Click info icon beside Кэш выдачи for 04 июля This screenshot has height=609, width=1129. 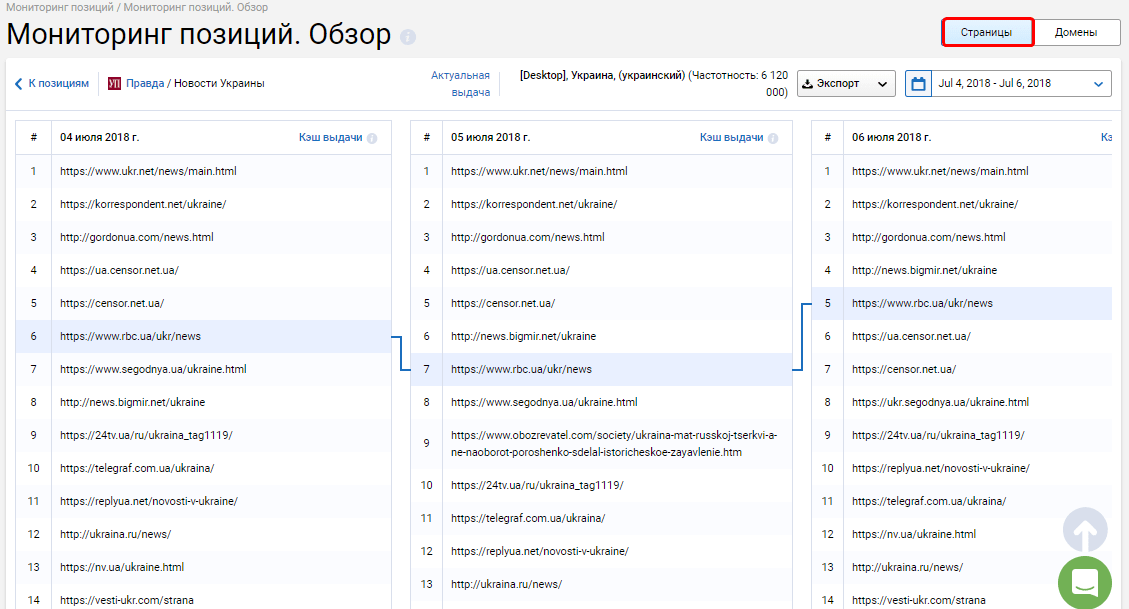tap(372, 138)
